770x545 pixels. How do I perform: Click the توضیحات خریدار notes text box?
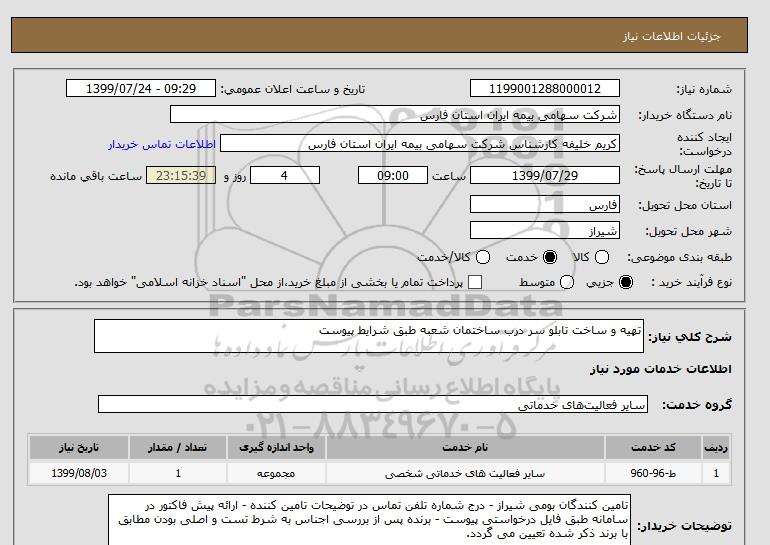pyautogui.click(x=369, y=520)
